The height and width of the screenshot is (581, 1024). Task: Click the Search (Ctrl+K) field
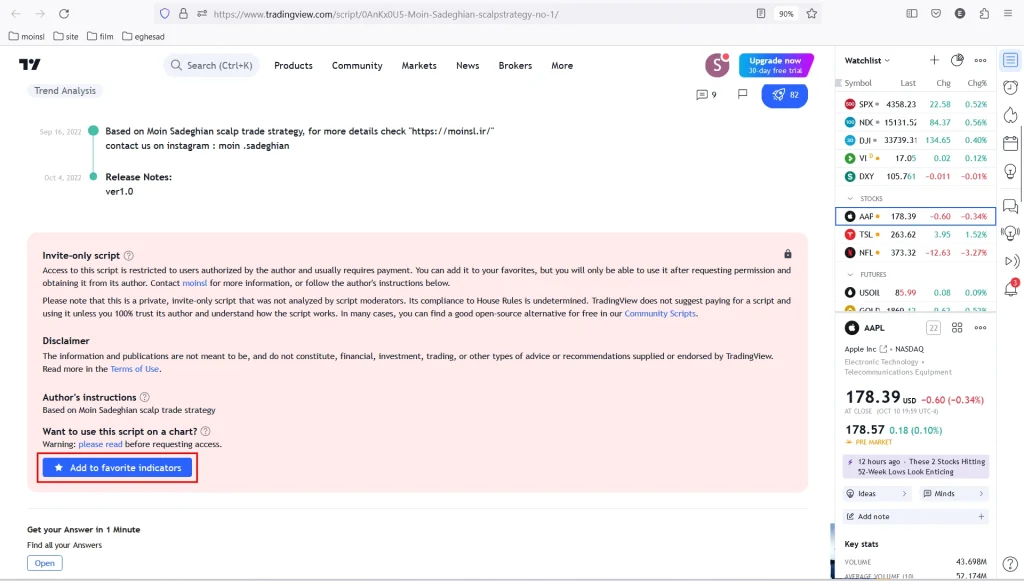pos(212,66)
